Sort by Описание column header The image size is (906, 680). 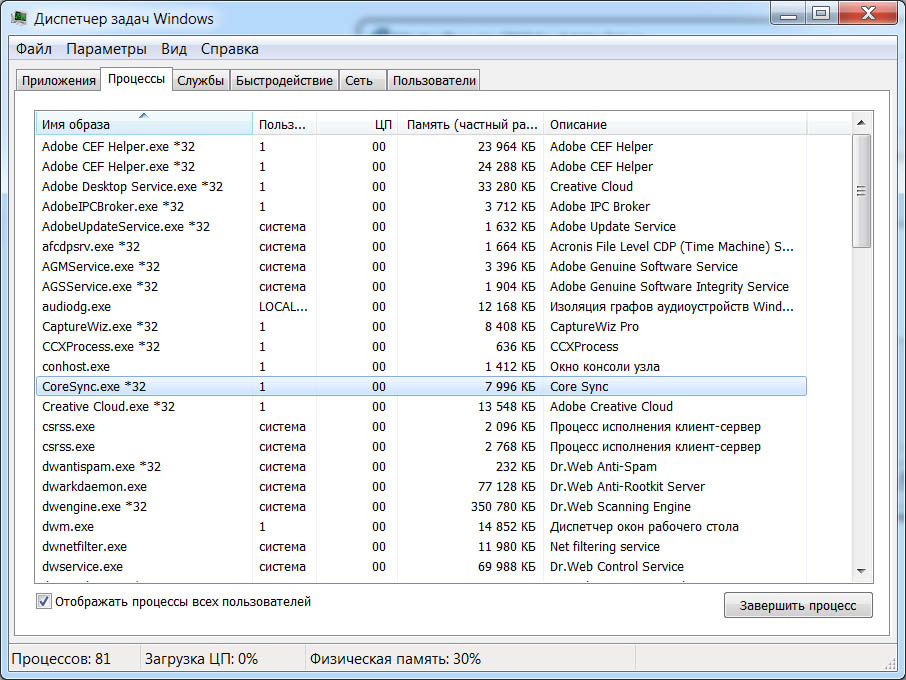coord(675,124)
